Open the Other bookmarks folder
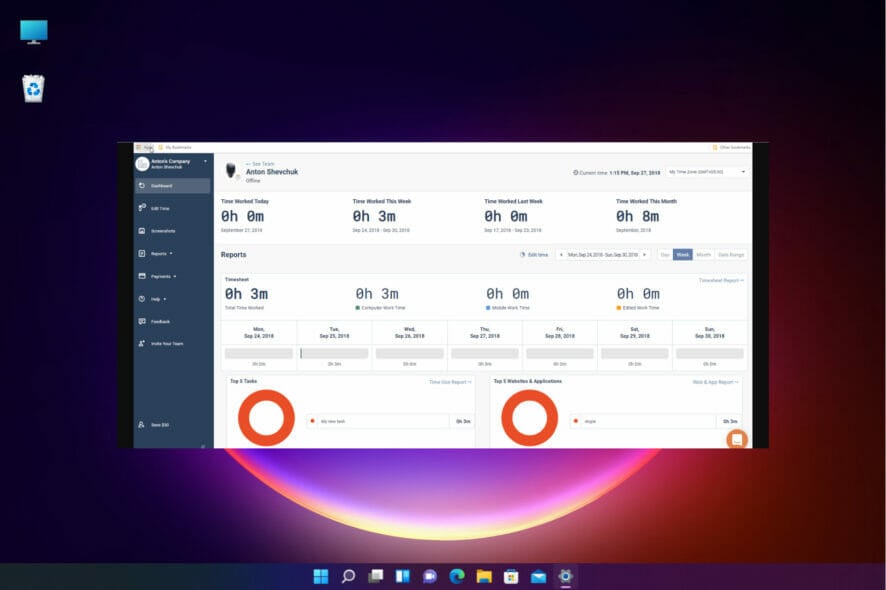 [732, 148]
